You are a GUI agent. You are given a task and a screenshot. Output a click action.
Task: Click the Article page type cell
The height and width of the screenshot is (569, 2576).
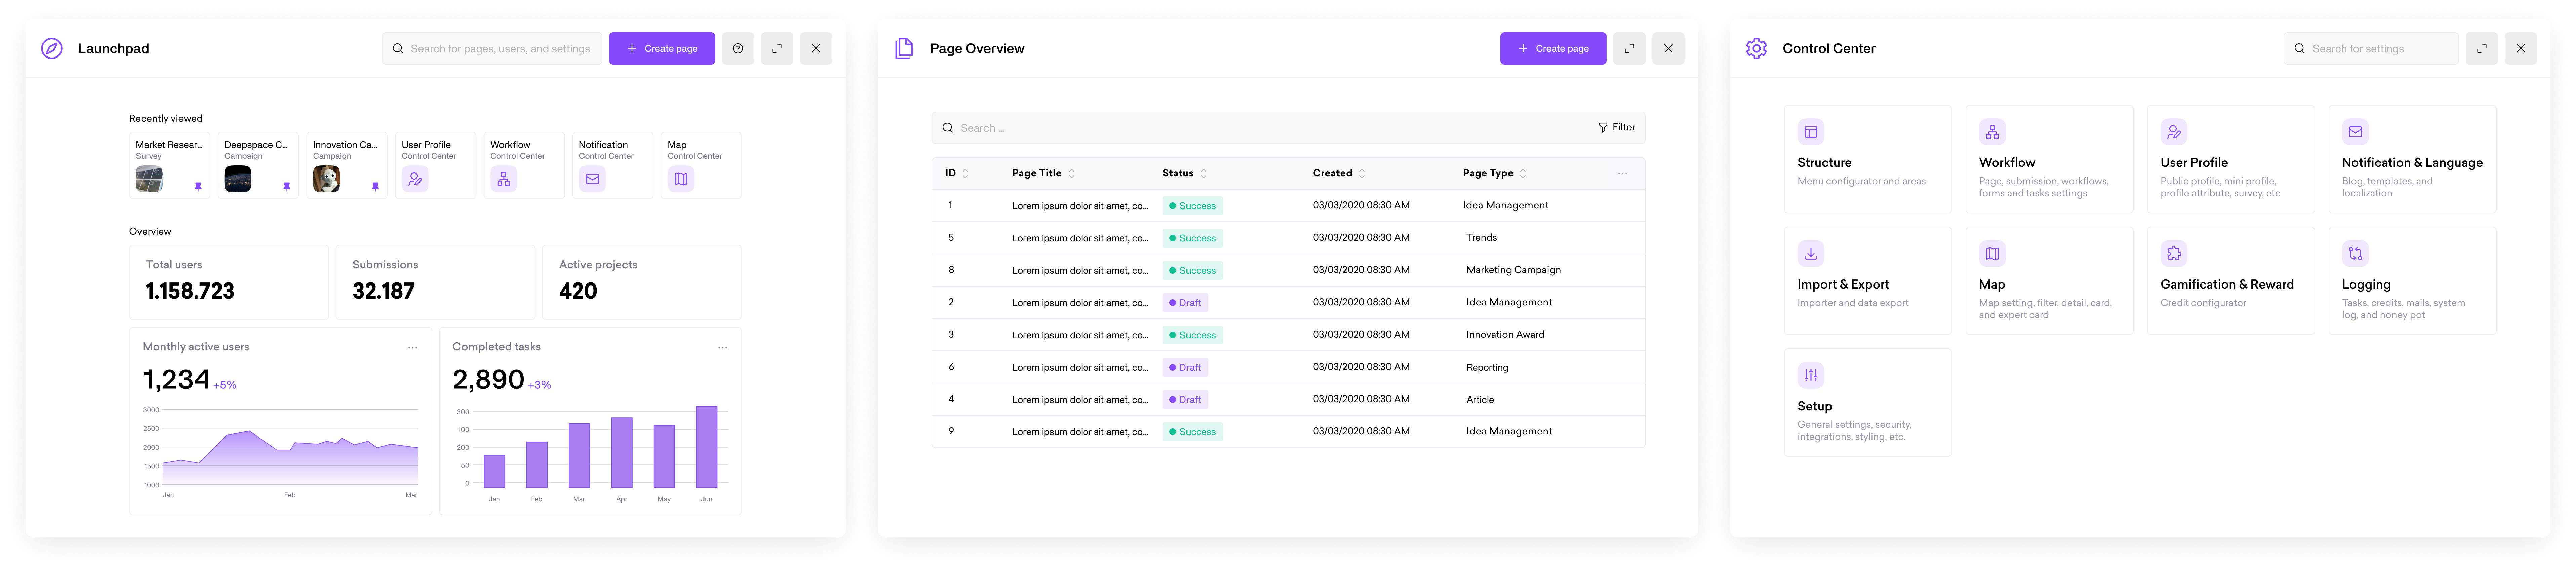(x=1480, y=400)
